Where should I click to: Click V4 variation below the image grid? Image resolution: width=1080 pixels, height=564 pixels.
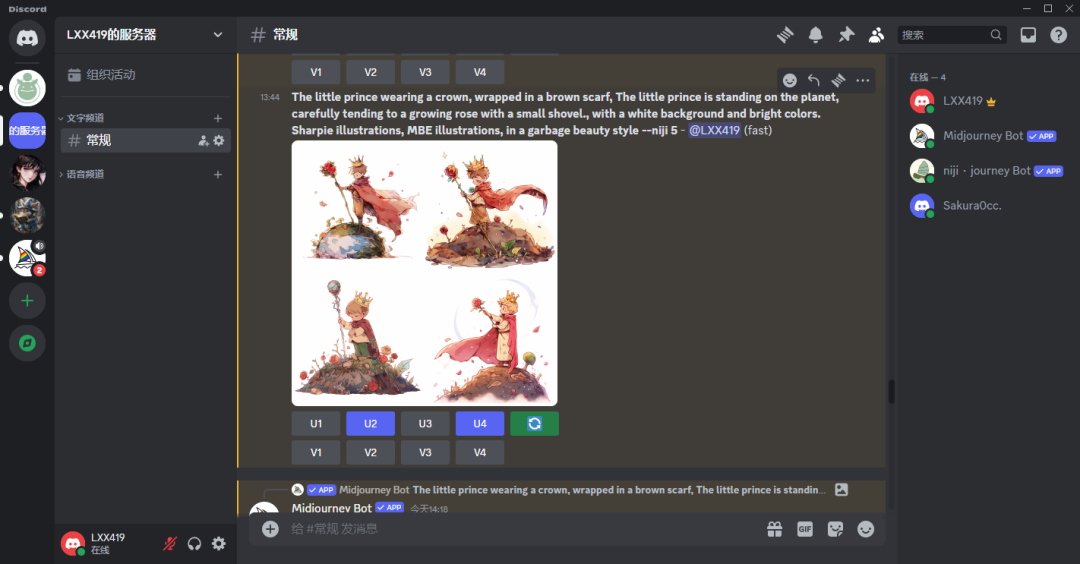tap(480, 452)
